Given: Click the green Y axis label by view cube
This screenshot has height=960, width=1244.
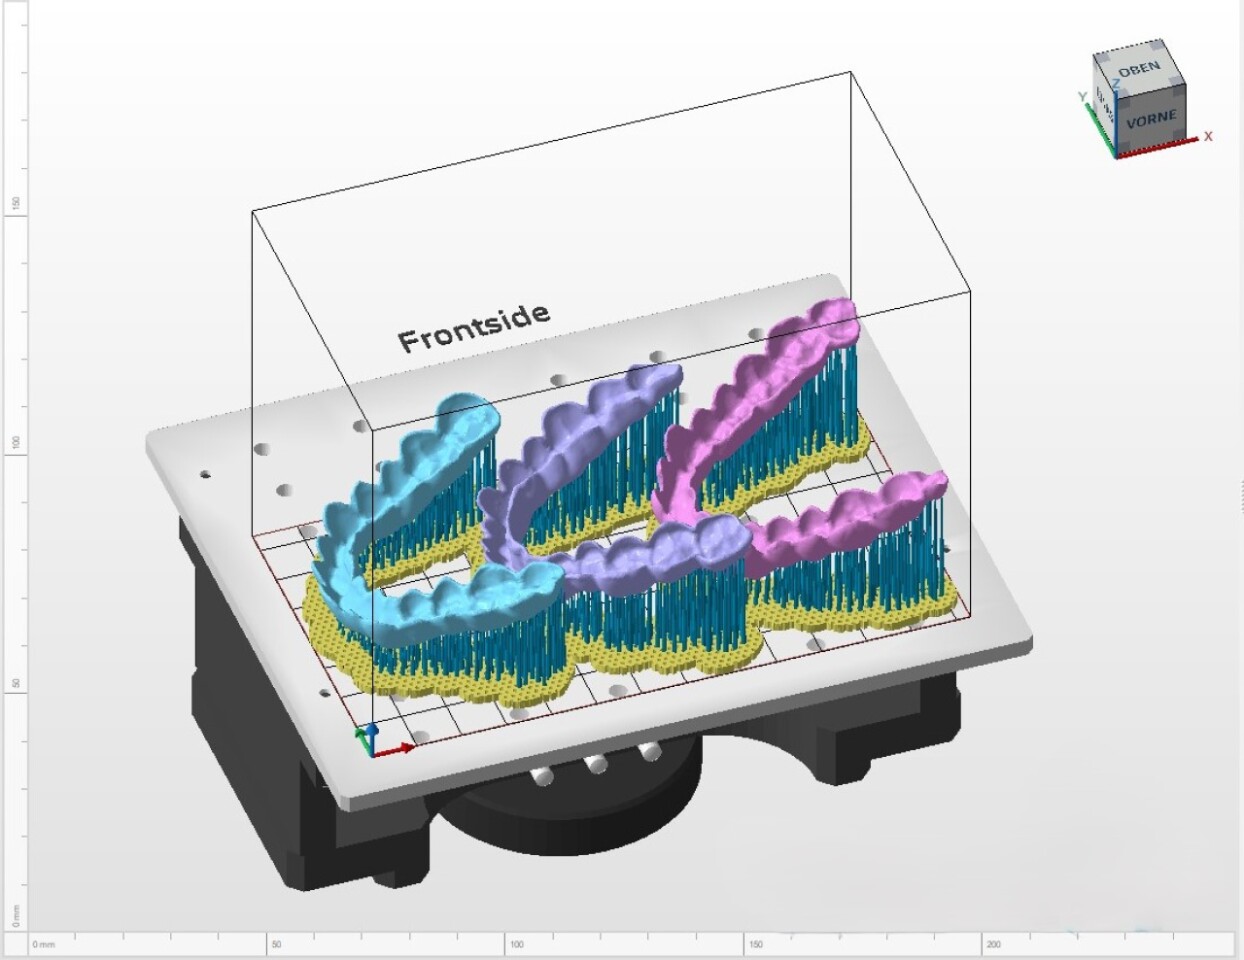Looking at the screenshot, I should [x=1082, y=97].
